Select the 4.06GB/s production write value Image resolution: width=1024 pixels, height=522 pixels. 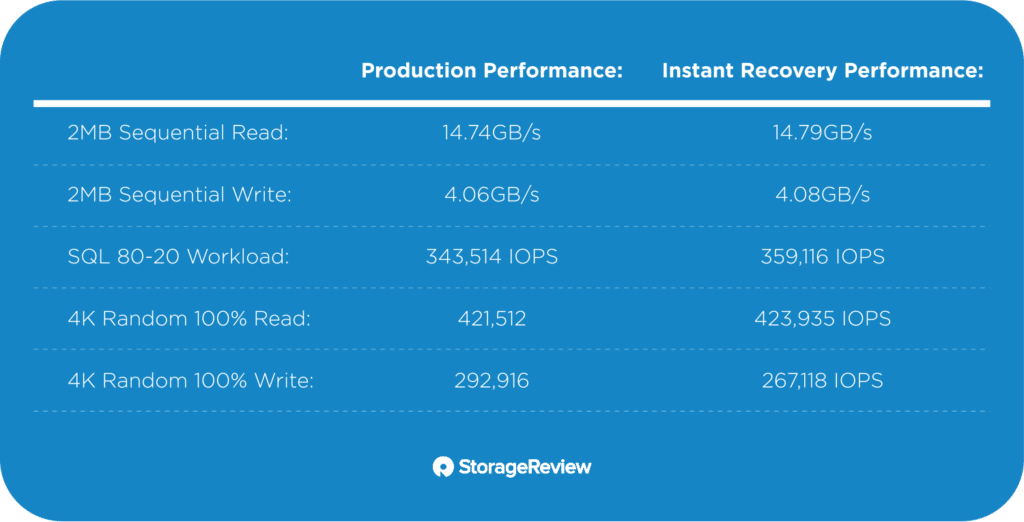pos(492,195)
